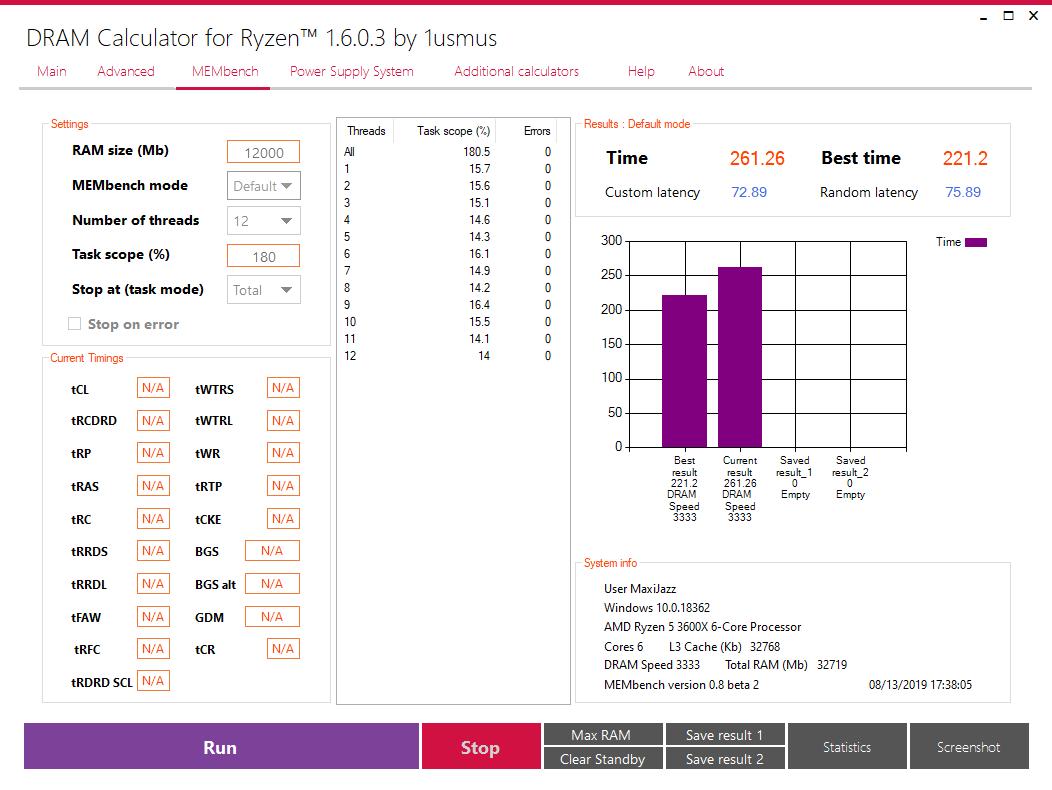This screenshot has width=1052, height=790.
Task: Open the Power Supply System tab
Action: coord(352,71)
